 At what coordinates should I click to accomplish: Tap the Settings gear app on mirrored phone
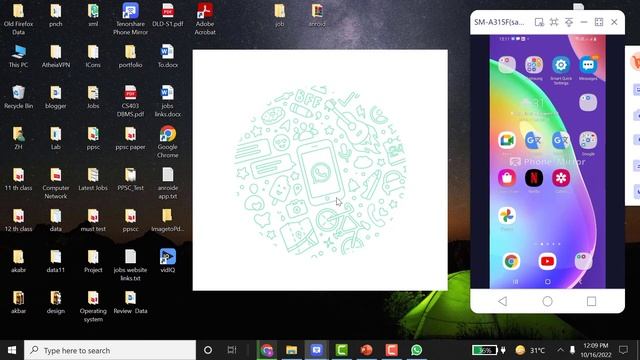pos(561,65)
